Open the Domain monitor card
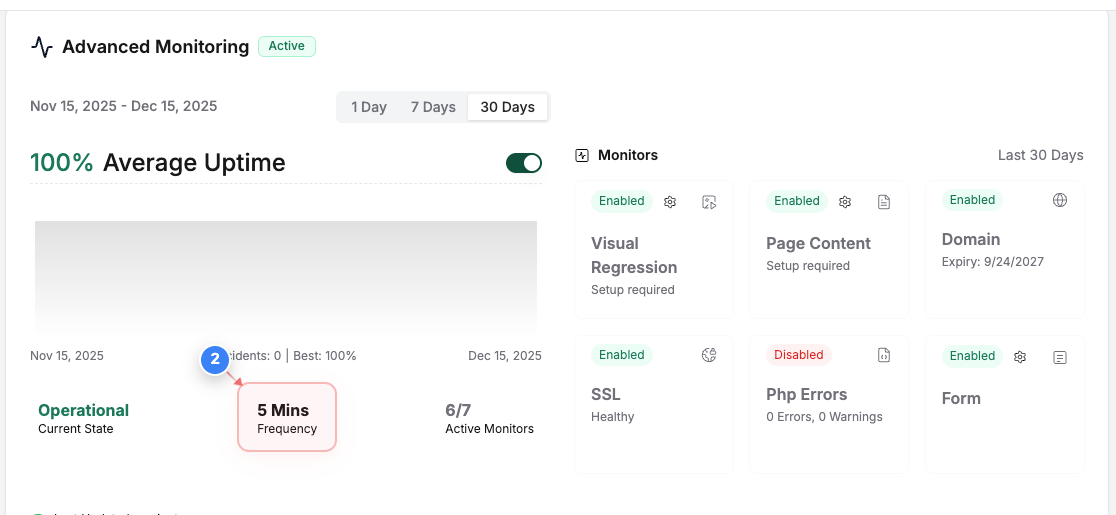1116x515 pixels. click(x=1004, y=249)
